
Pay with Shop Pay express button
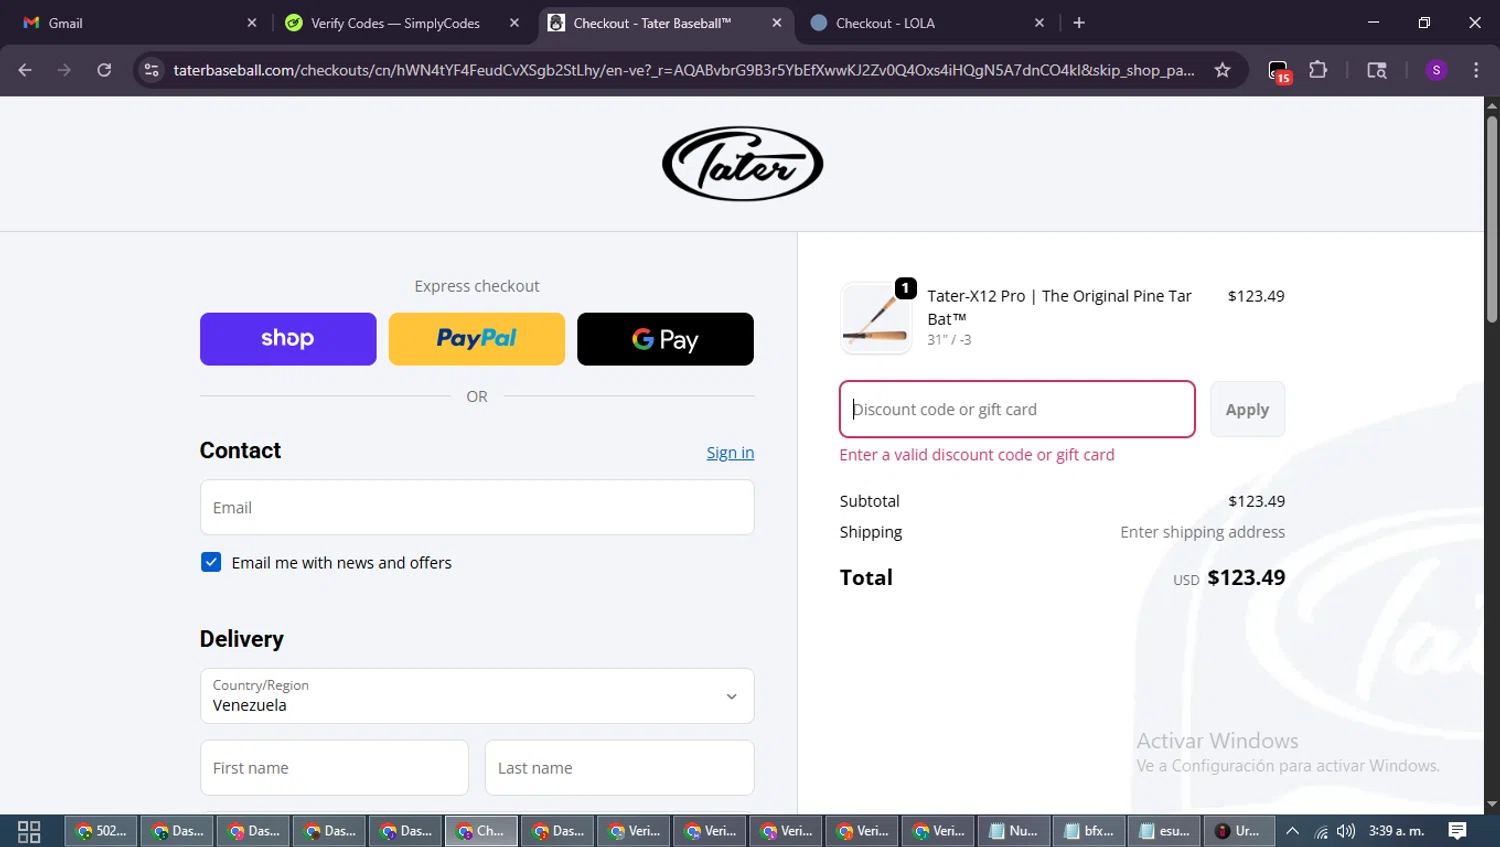point(288,339)
